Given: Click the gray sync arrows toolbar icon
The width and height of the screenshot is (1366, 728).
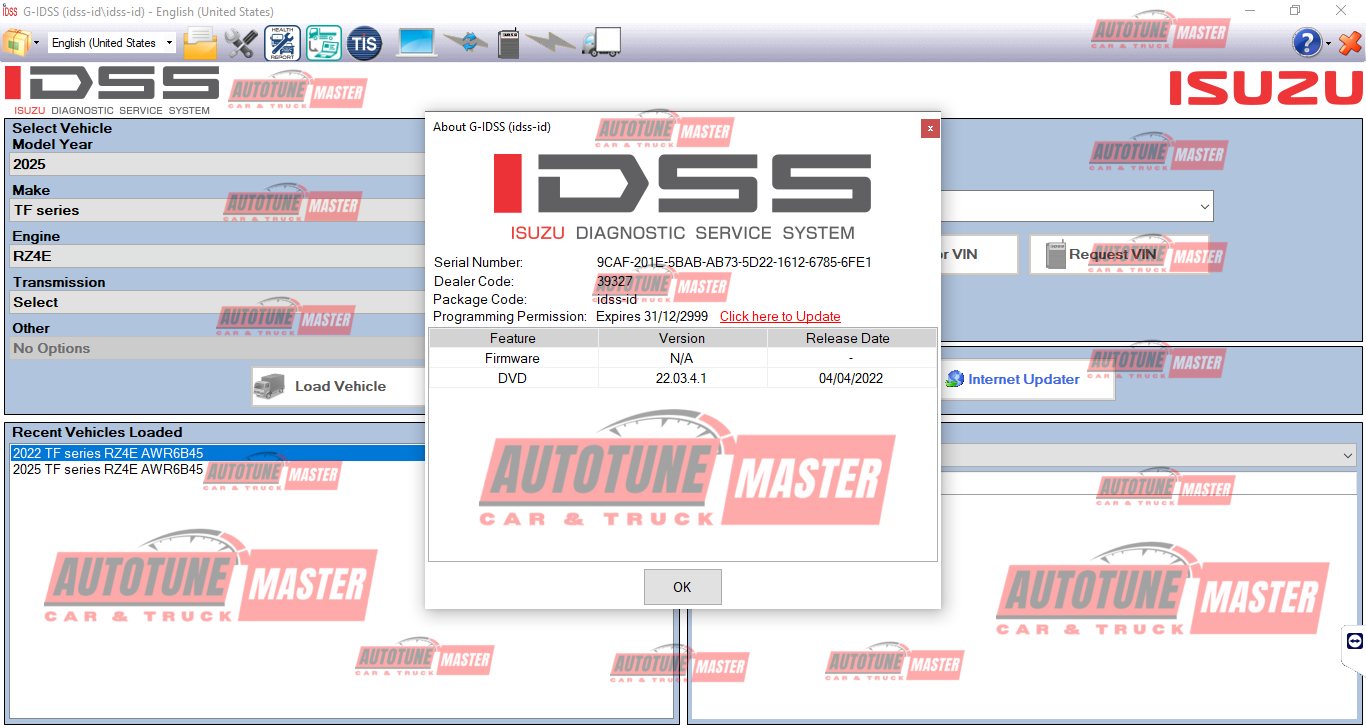Looking at the screenshot, I should (x=464, y=42).
